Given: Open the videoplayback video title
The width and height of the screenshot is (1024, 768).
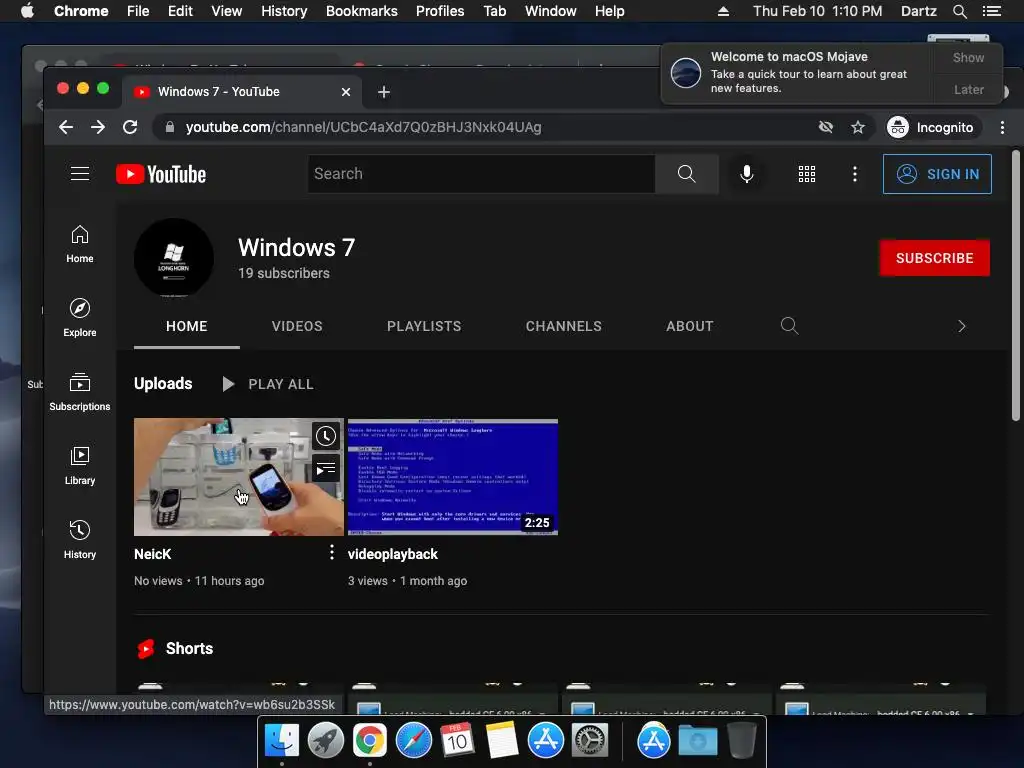Looking at the screenshot, I should pos(392,554).
